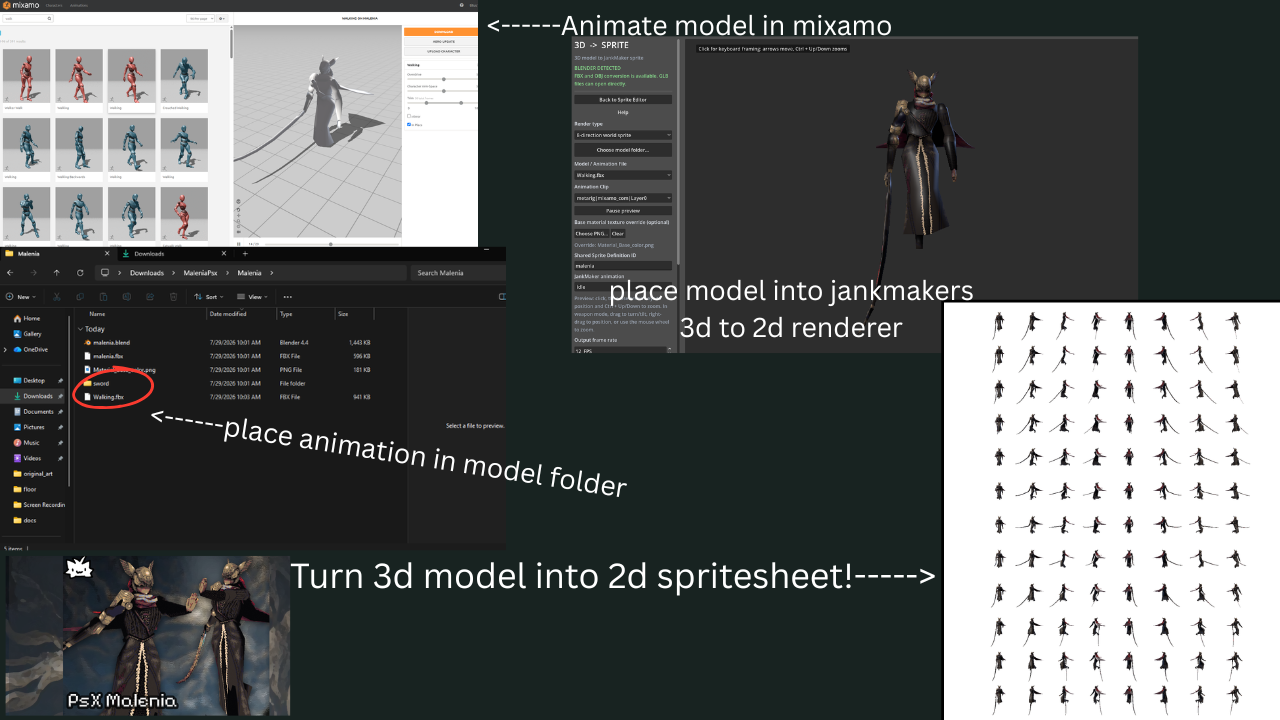Viewport: 1280px width, 720px height.
Task: Click the Paste icon in Explorer toolbar
Action: (x=103, y=297)
